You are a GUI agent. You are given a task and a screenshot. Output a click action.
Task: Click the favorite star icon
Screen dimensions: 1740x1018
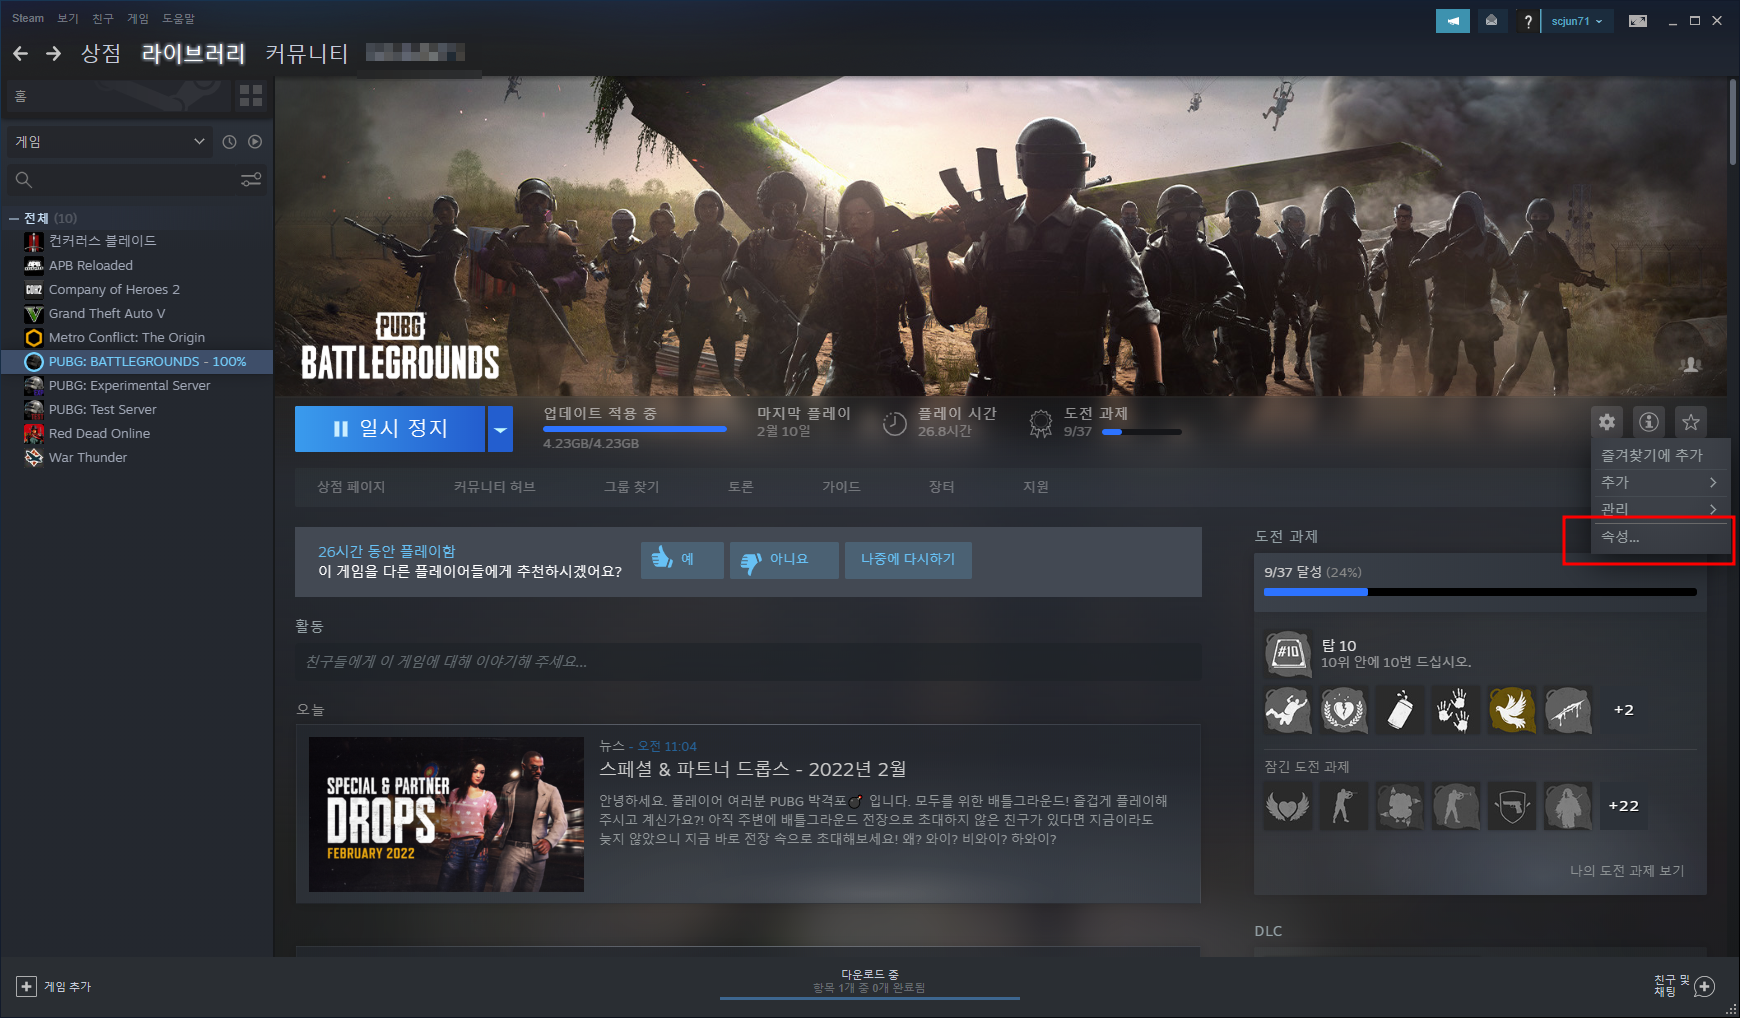click(1691, 422)
